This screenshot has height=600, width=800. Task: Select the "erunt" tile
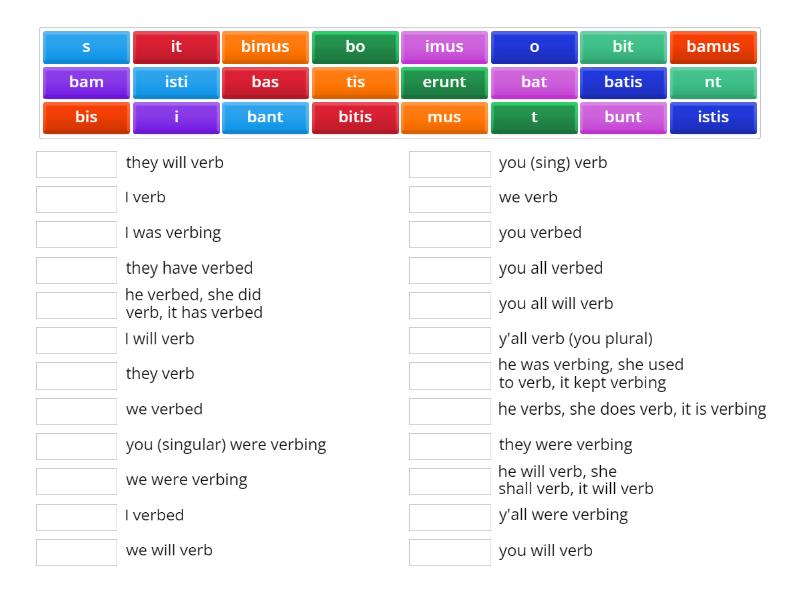444,82
